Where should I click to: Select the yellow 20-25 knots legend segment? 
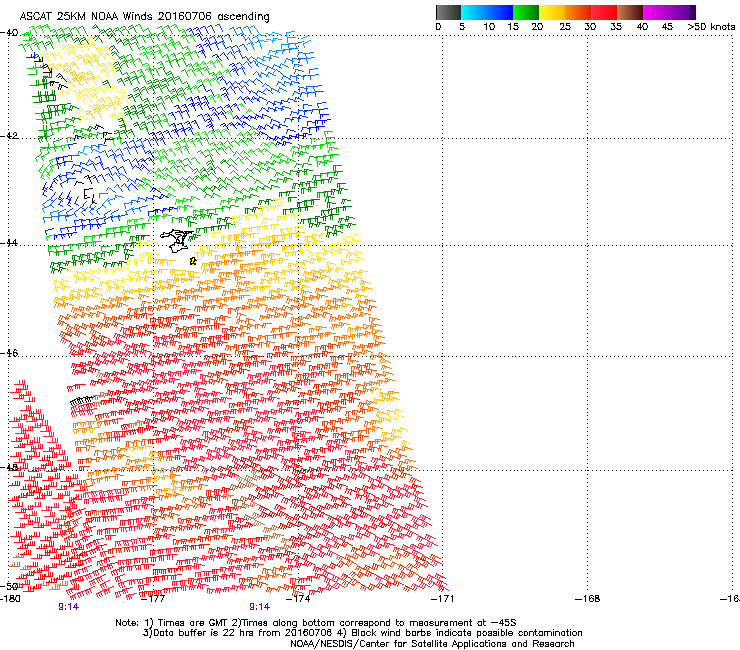[552, 12]
